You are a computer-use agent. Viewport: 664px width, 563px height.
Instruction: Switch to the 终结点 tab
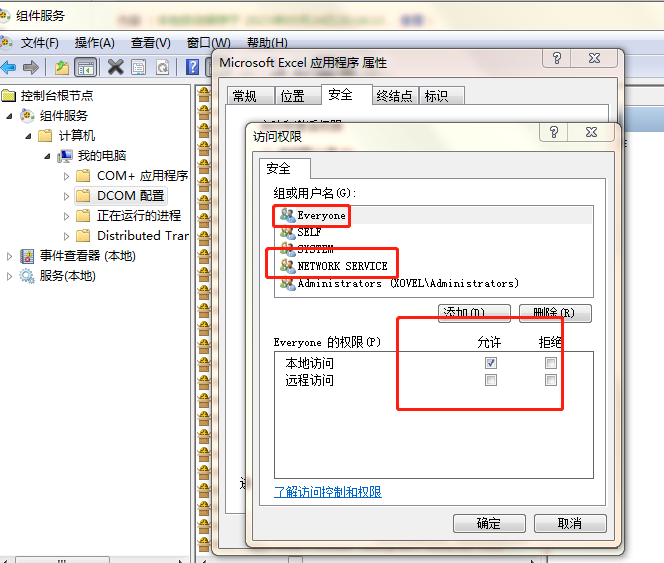395,96
